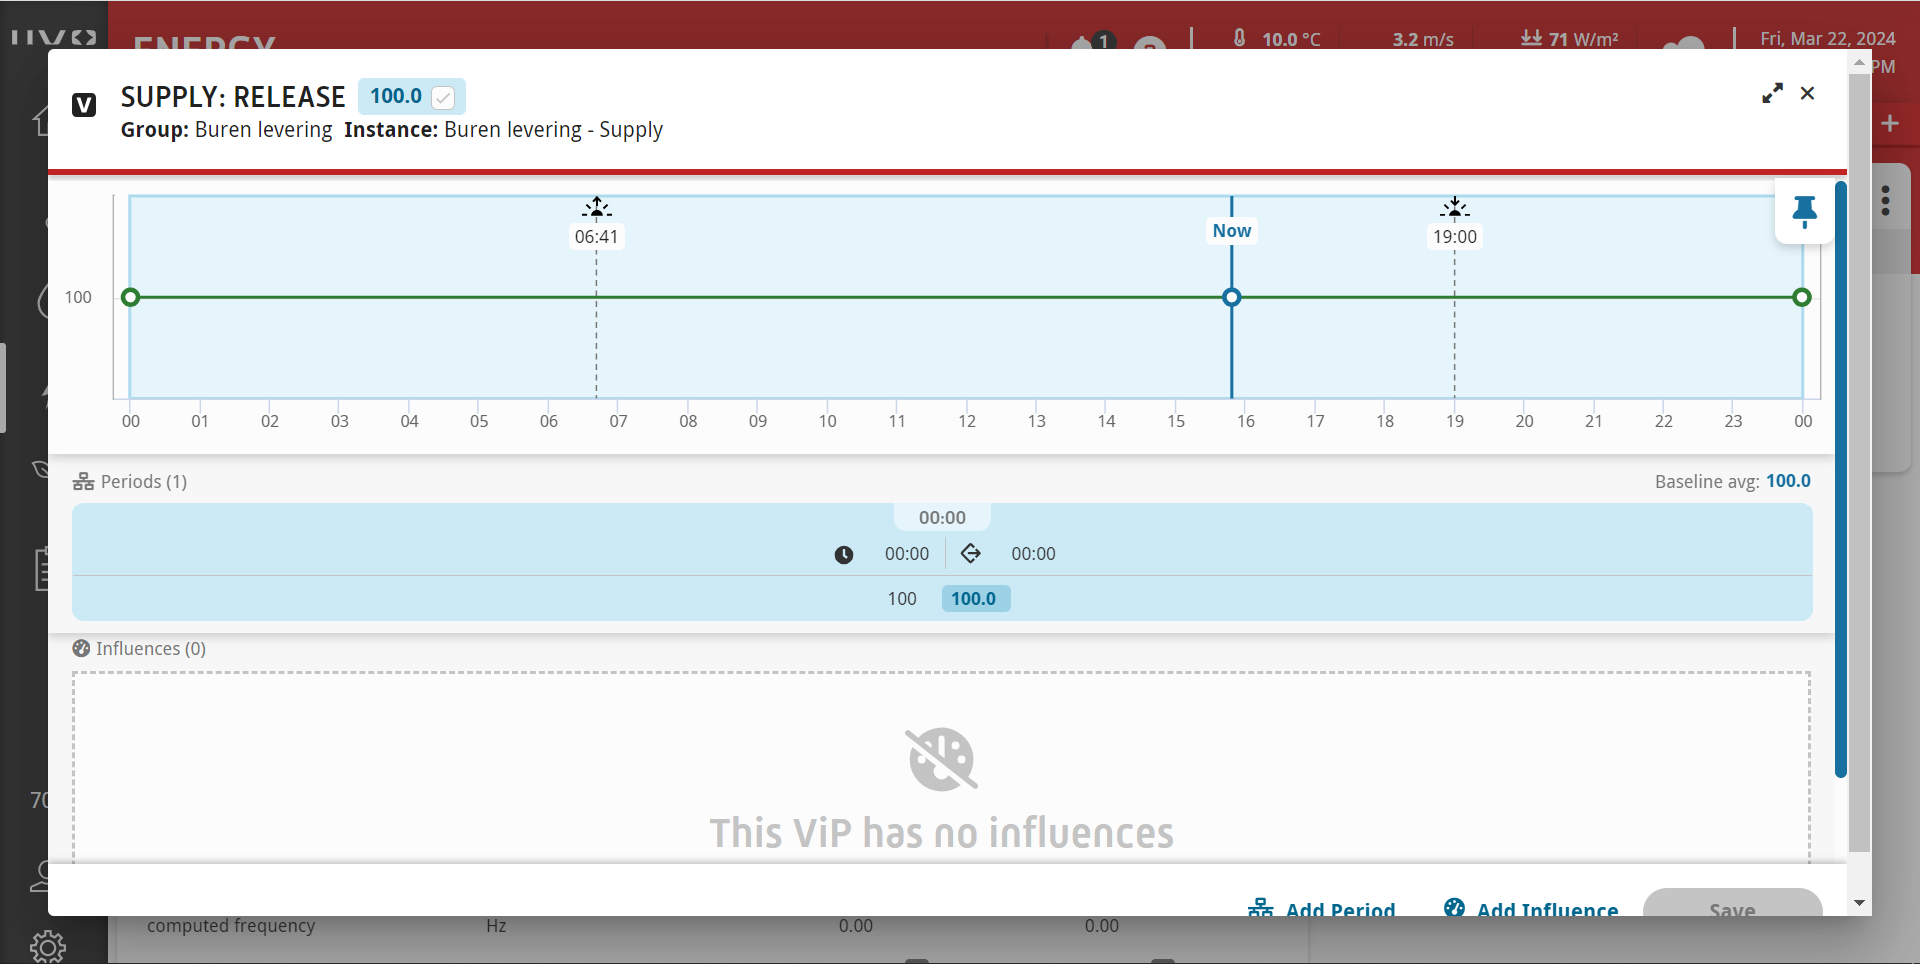1920x964 pixels.
Task: Toggle the checkbox next to 100.0 in the header
Action: (443, 97)
